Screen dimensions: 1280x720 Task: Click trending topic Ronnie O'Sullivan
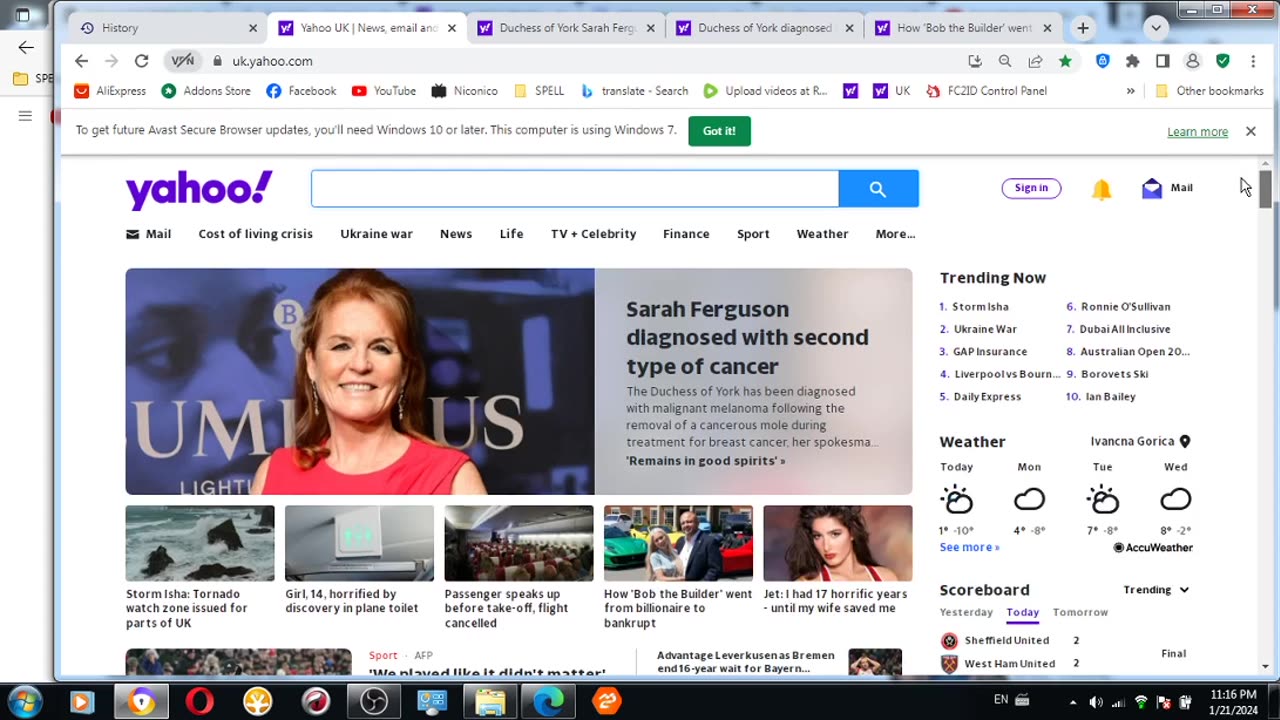pyautogui.click(x=1125, y=307)
